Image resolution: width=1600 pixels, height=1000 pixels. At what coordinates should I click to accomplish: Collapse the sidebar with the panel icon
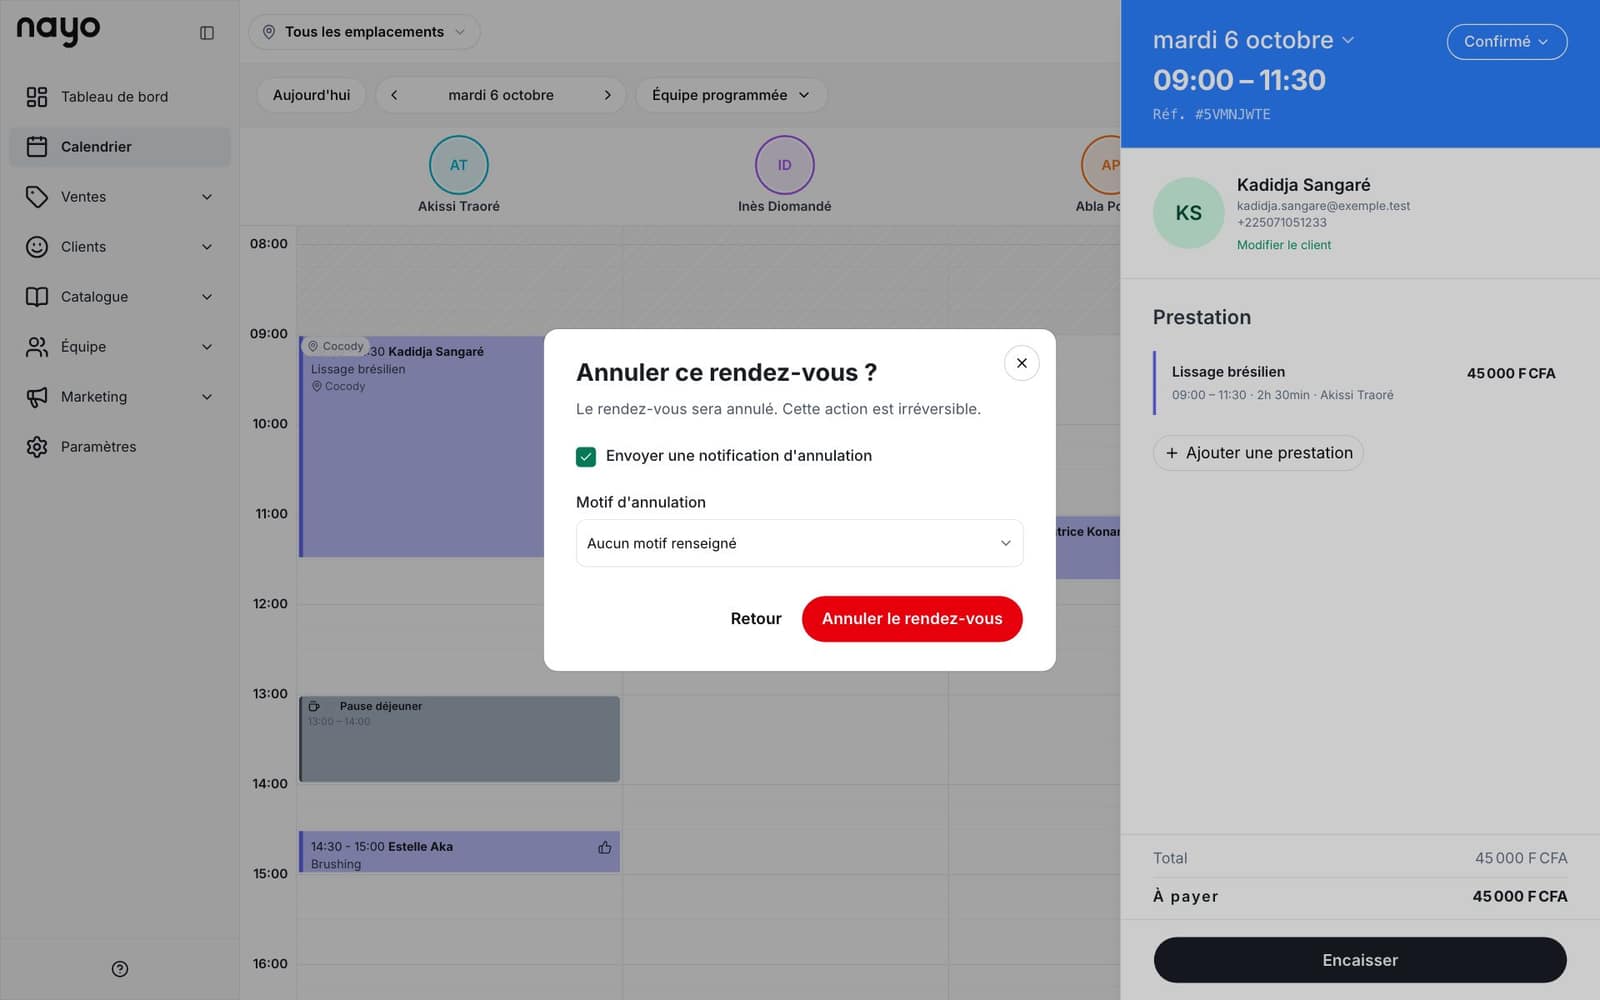207,33
